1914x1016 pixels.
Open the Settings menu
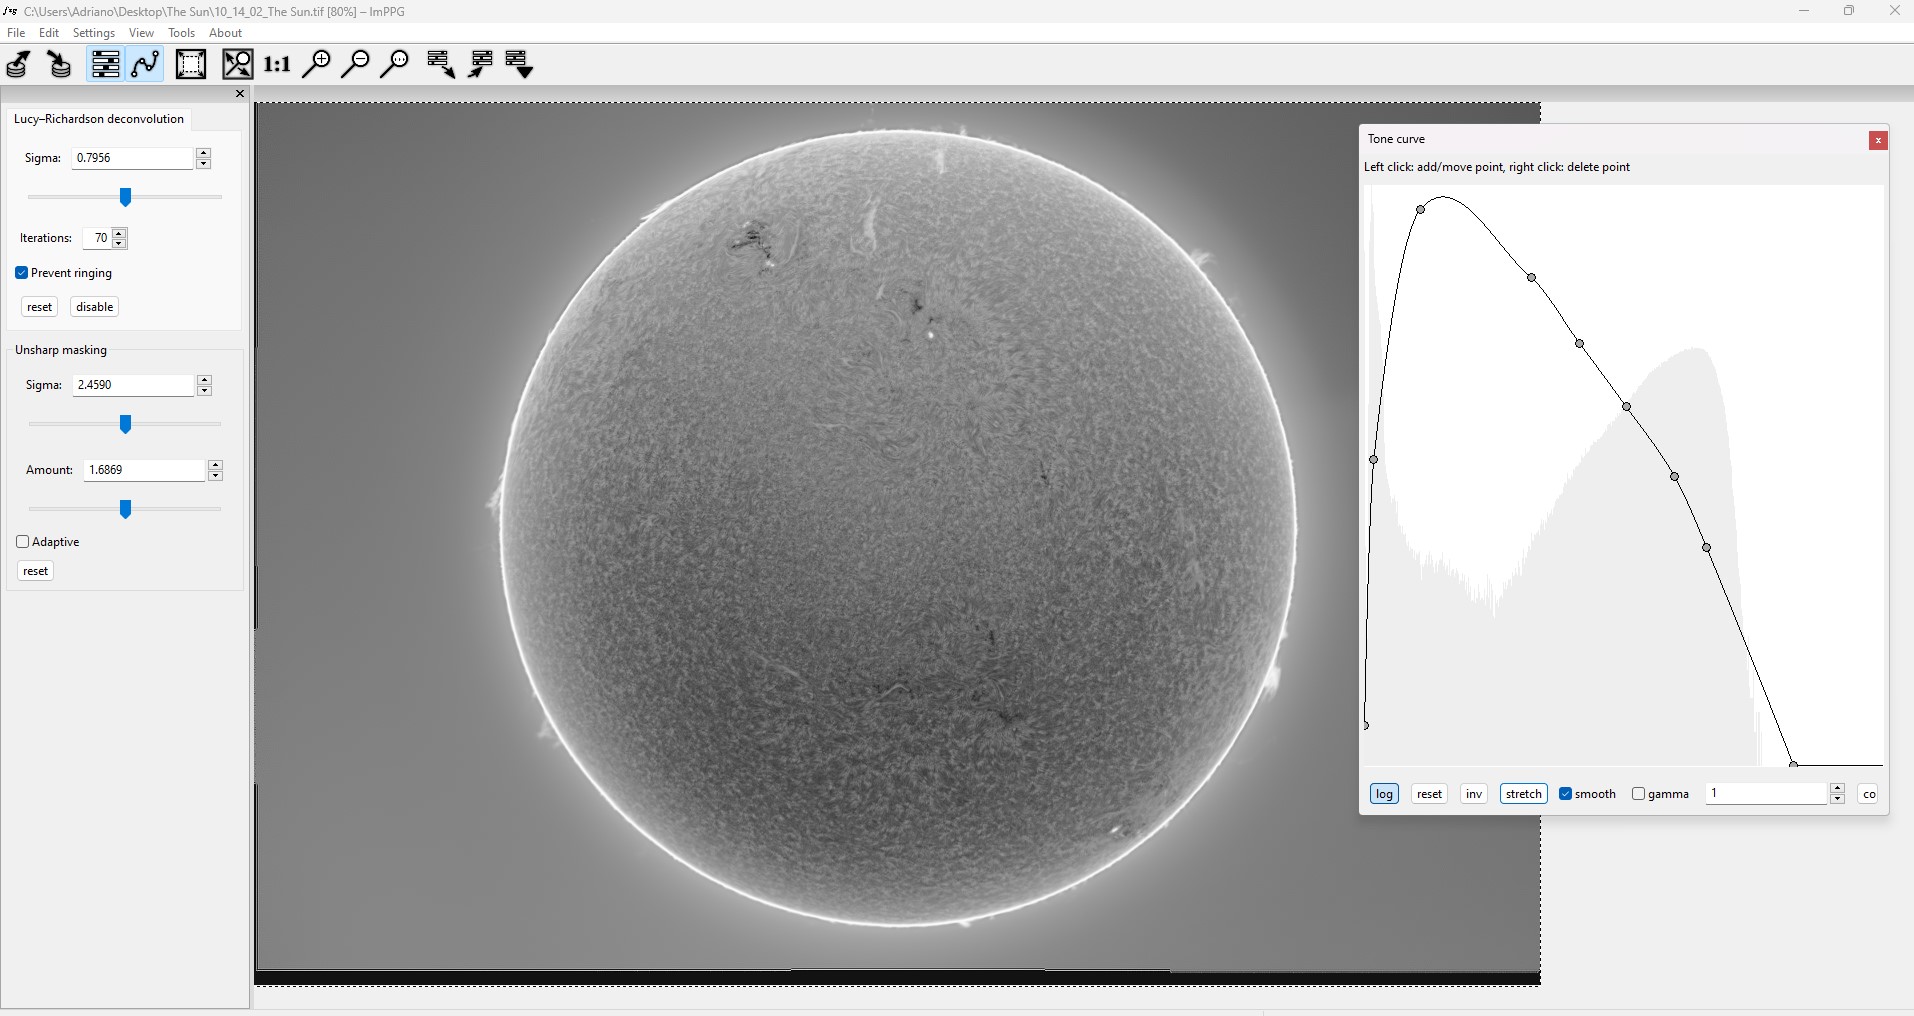(x=92, y=32)
